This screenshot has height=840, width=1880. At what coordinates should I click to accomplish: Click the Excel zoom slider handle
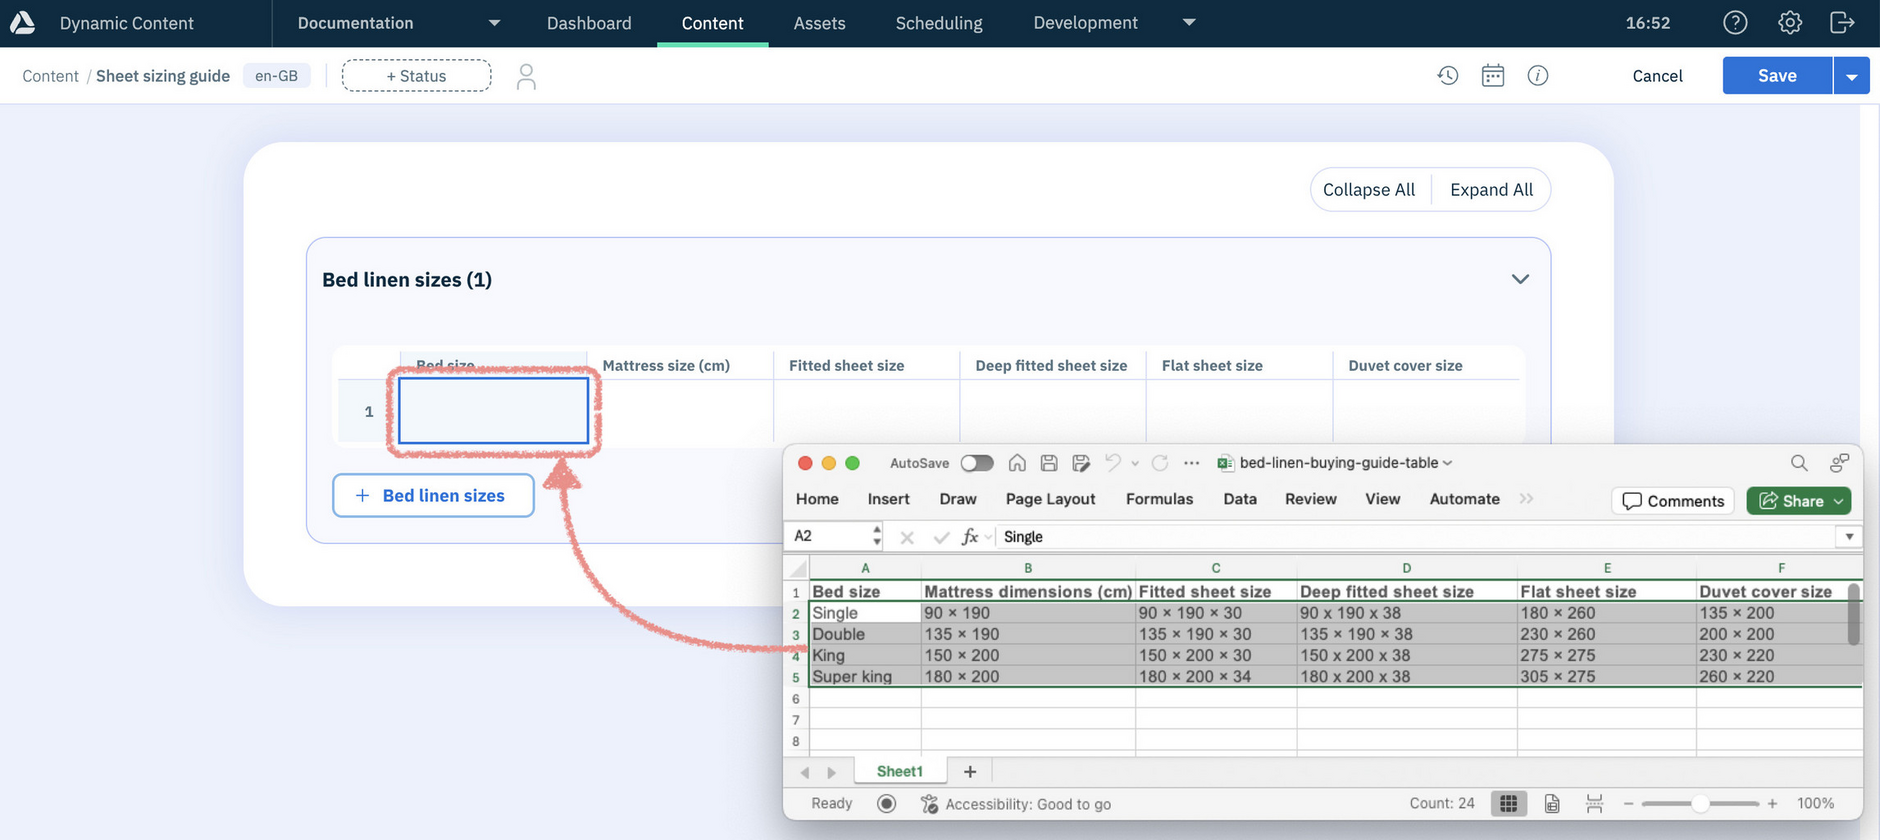1699,803
